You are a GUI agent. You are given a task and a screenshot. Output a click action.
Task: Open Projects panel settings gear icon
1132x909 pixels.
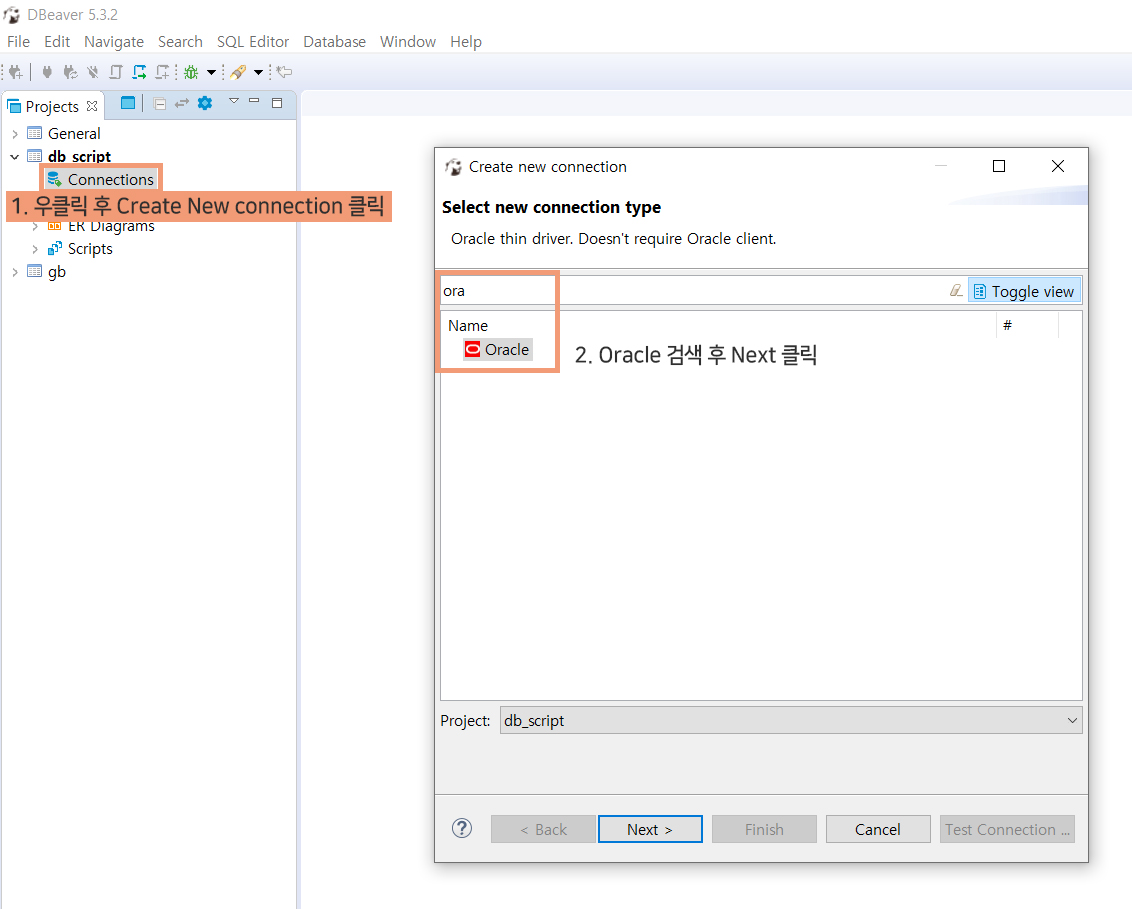(x=205, y=103)
